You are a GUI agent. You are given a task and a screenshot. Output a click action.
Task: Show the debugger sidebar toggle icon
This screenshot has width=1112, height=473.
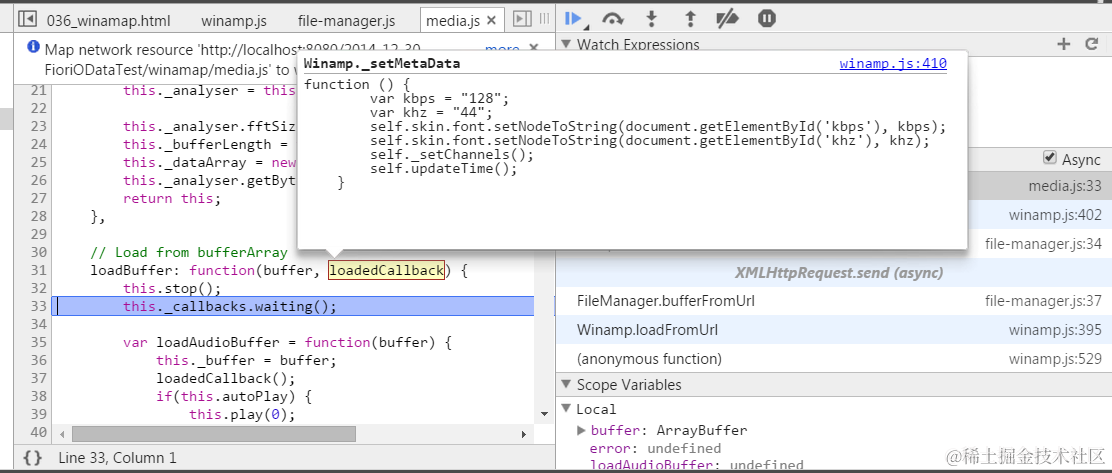click(x=523, y=19)
